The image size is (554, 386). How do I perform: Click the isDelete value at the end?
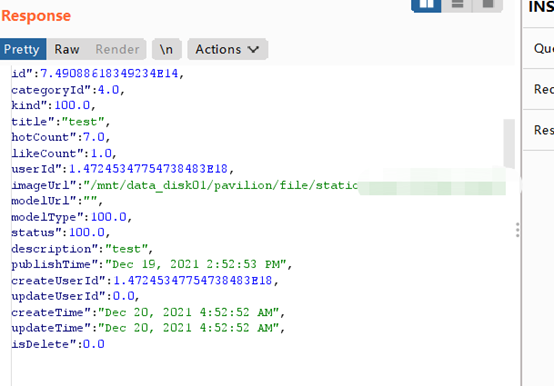pos(94,344)
